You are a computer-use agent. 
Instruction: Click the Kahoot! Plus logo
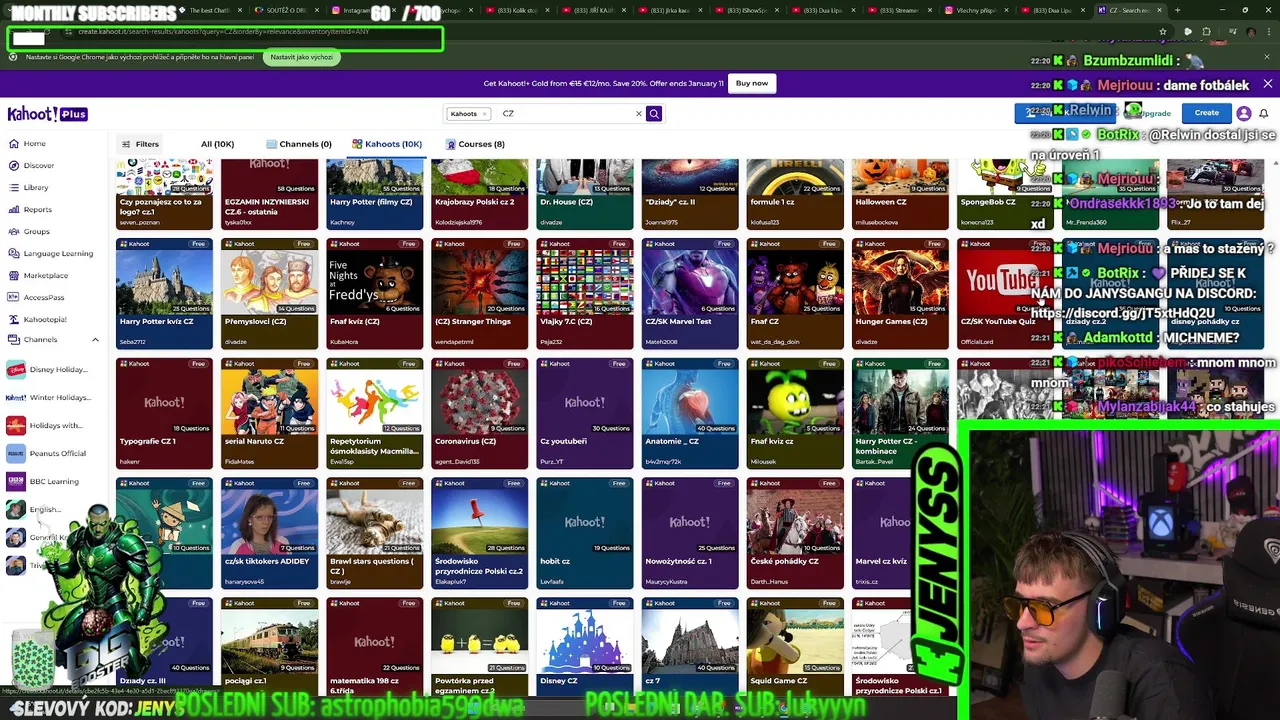coord(47,114)
